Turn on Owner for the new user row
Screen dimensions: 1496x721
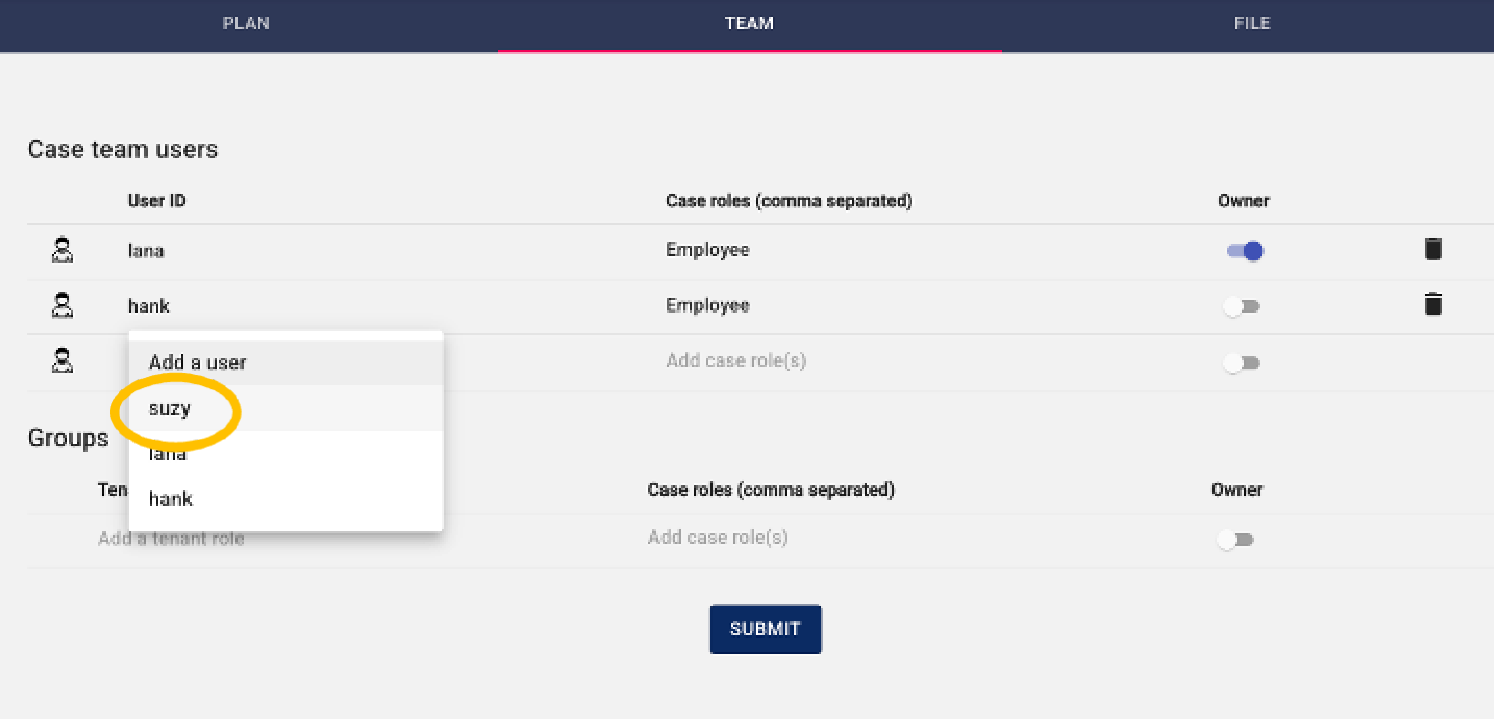pyautogui.click(x=1242, y=362)
